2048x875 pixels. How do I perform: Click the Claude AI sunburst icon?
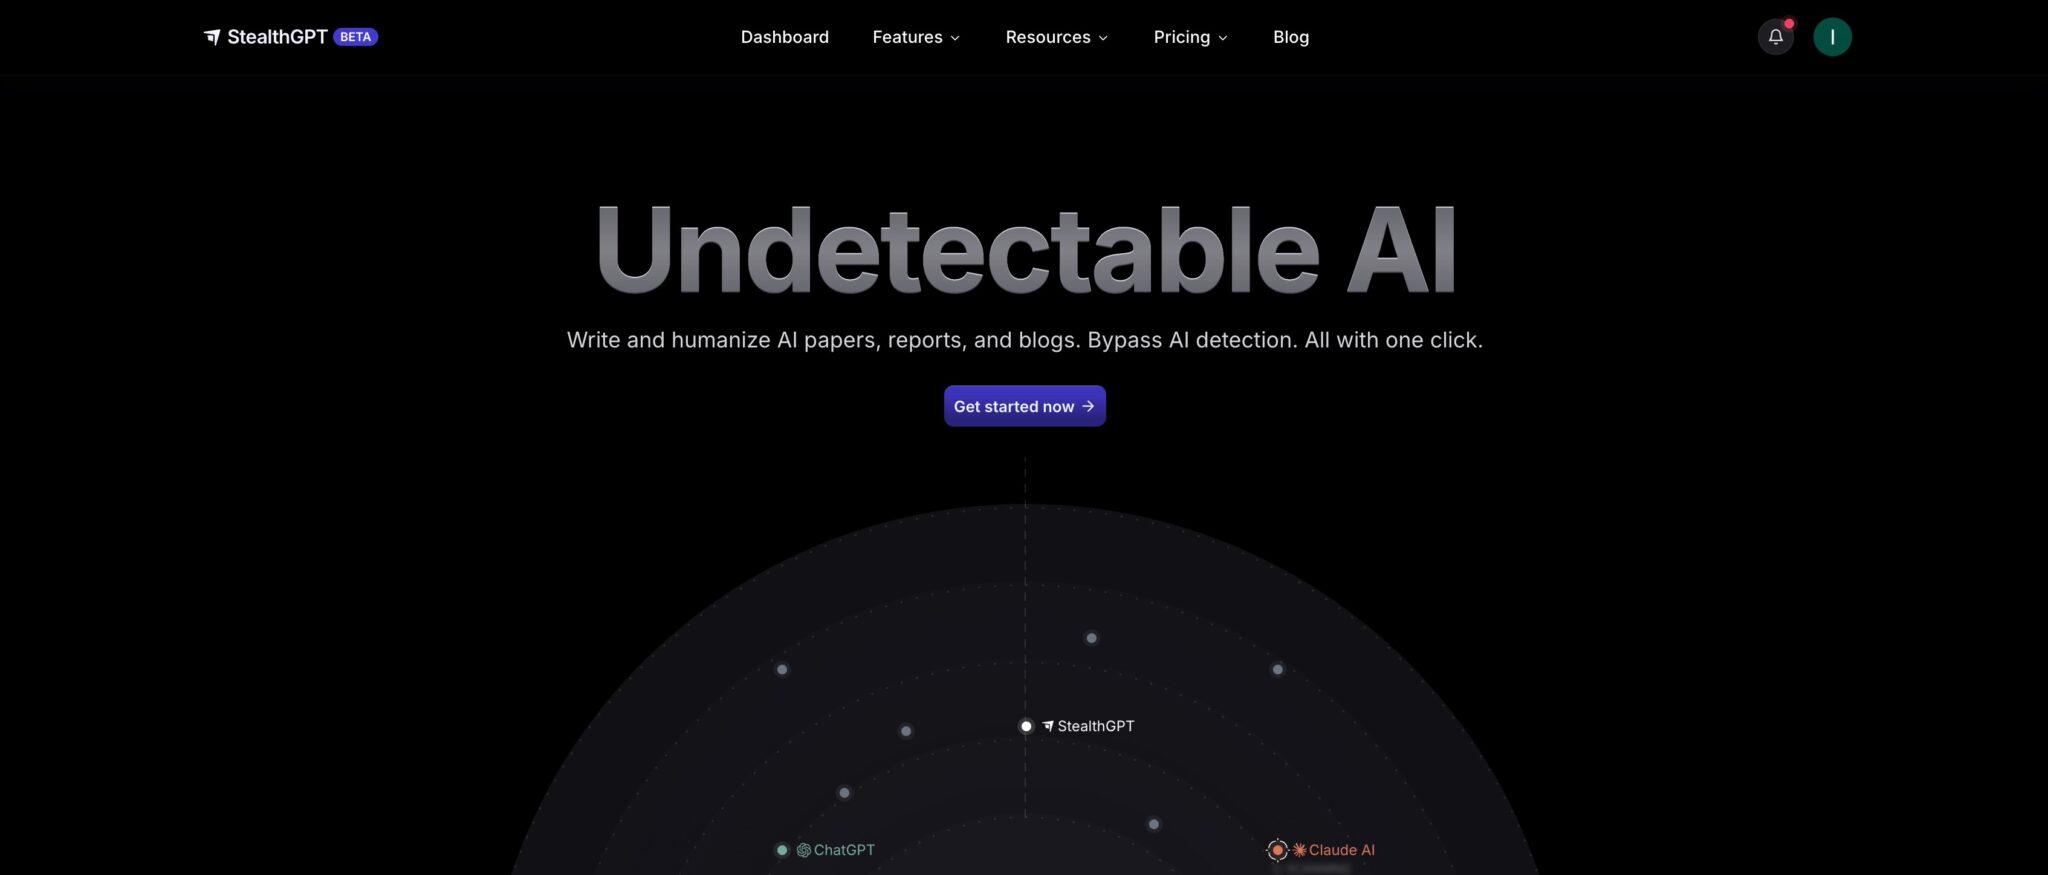[x=1298, y=849]
